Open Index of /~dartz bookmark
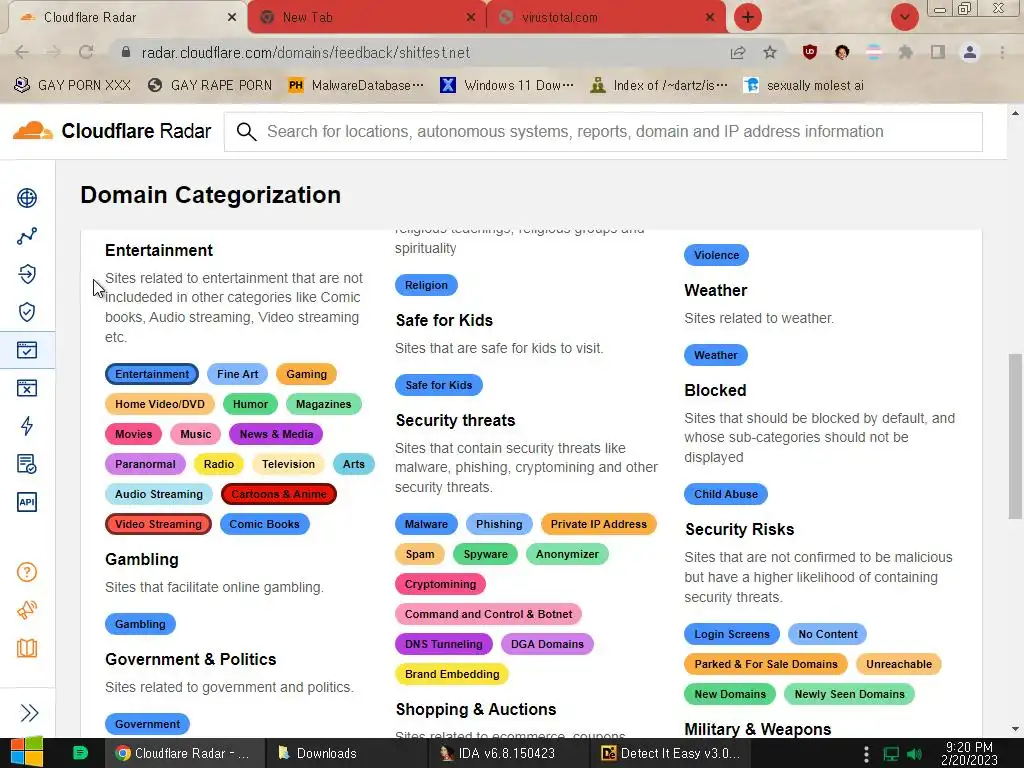 (659, 85)
